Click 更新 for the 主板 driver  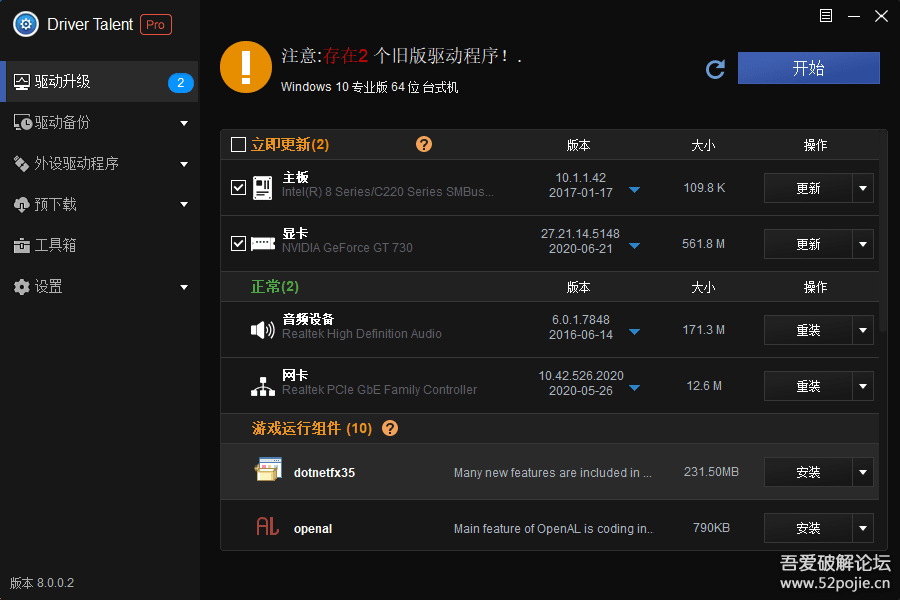point(808,188)
